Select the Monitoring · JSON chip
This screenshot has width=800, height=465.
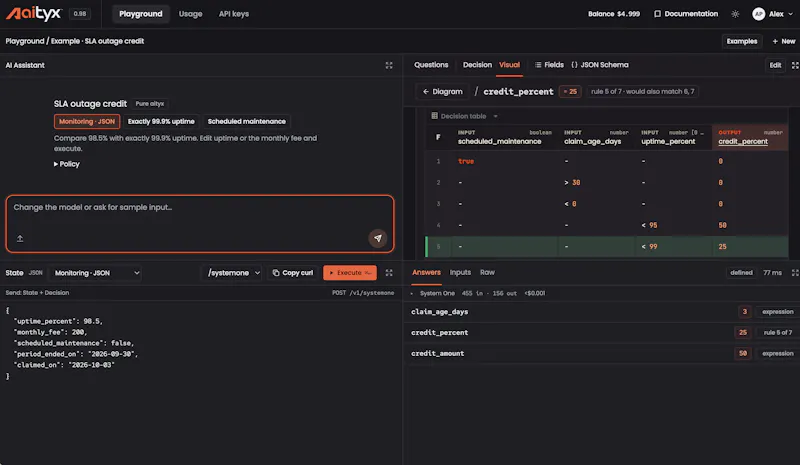point(87,121)
